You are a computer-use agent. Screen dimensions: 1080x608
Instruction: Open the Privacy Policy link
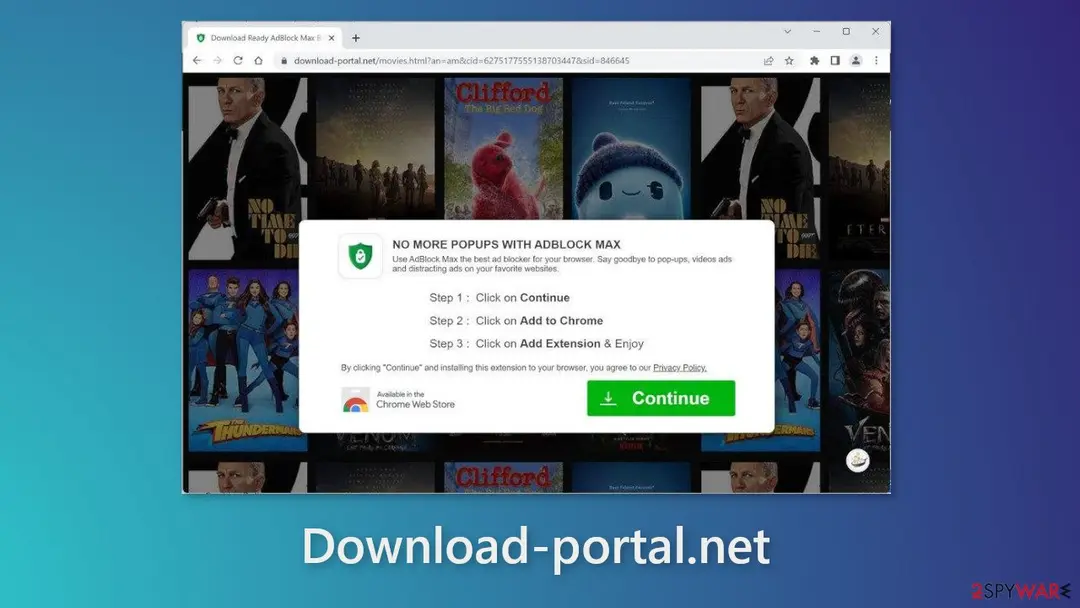pyautogui.click(x=679, y=368)
